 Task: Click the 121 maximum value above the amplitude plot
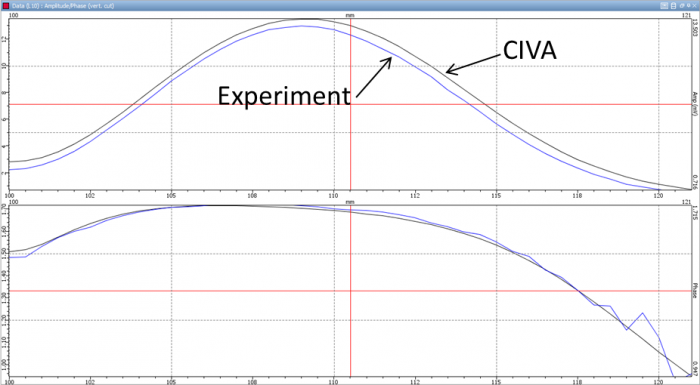[x=687, y=15]
